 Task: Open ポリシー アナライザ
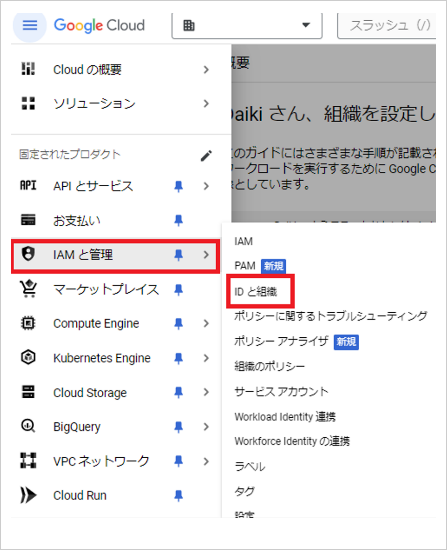click(x=281, y=341)
